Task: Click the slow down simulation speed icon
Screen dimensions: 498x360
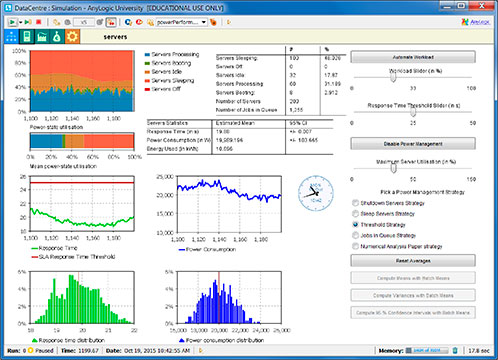Action: pyautogui.click(x=57, y=22)
